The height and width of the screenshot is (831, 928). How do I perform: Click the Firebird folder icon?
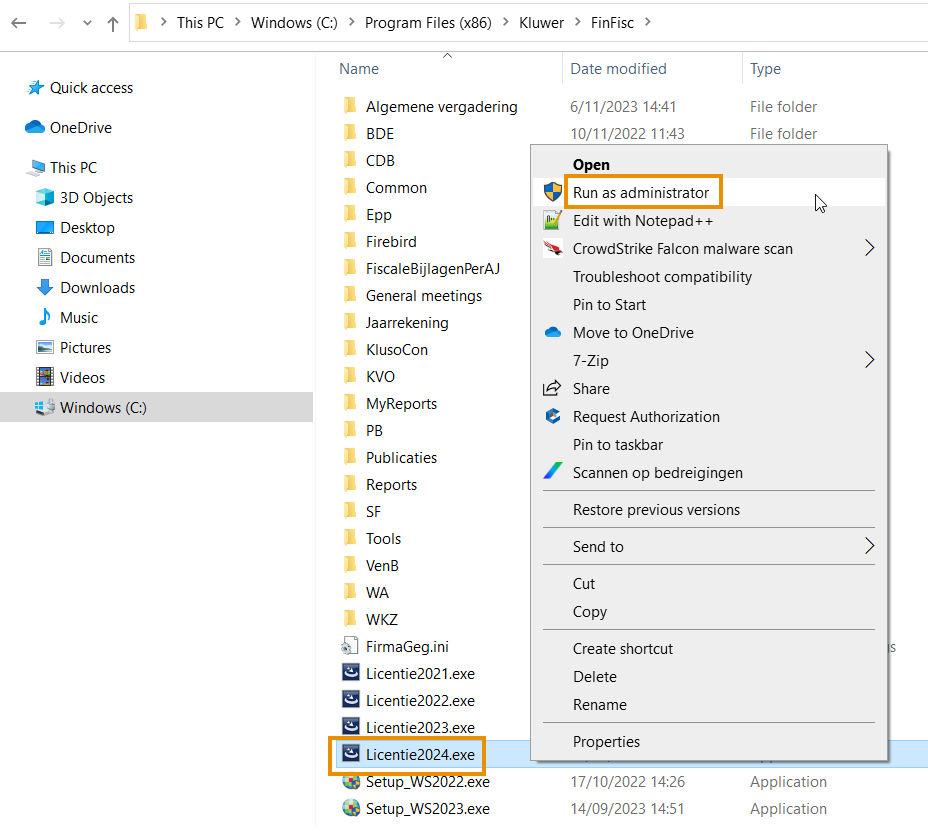point(350,242)
